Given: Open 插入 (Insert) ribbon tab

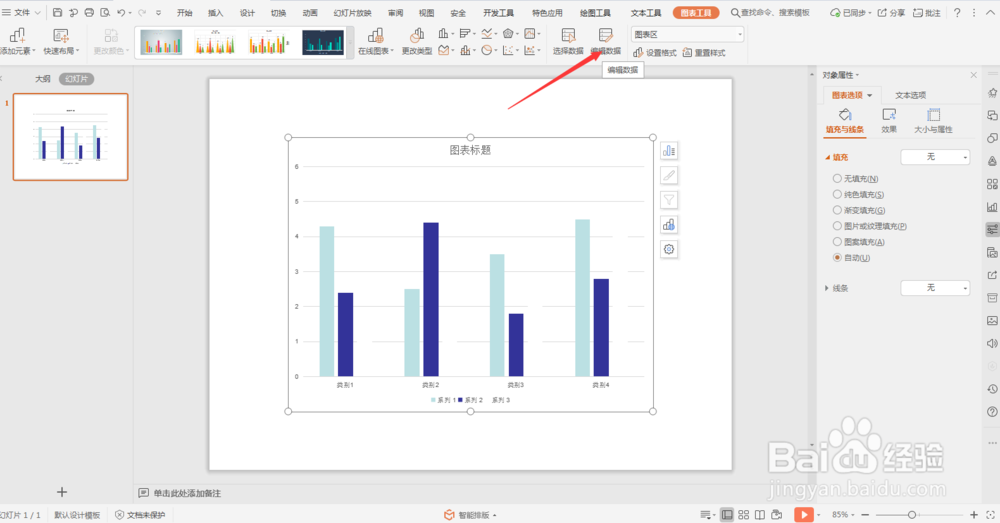Looking at the screenshot, I should (216, 13).
